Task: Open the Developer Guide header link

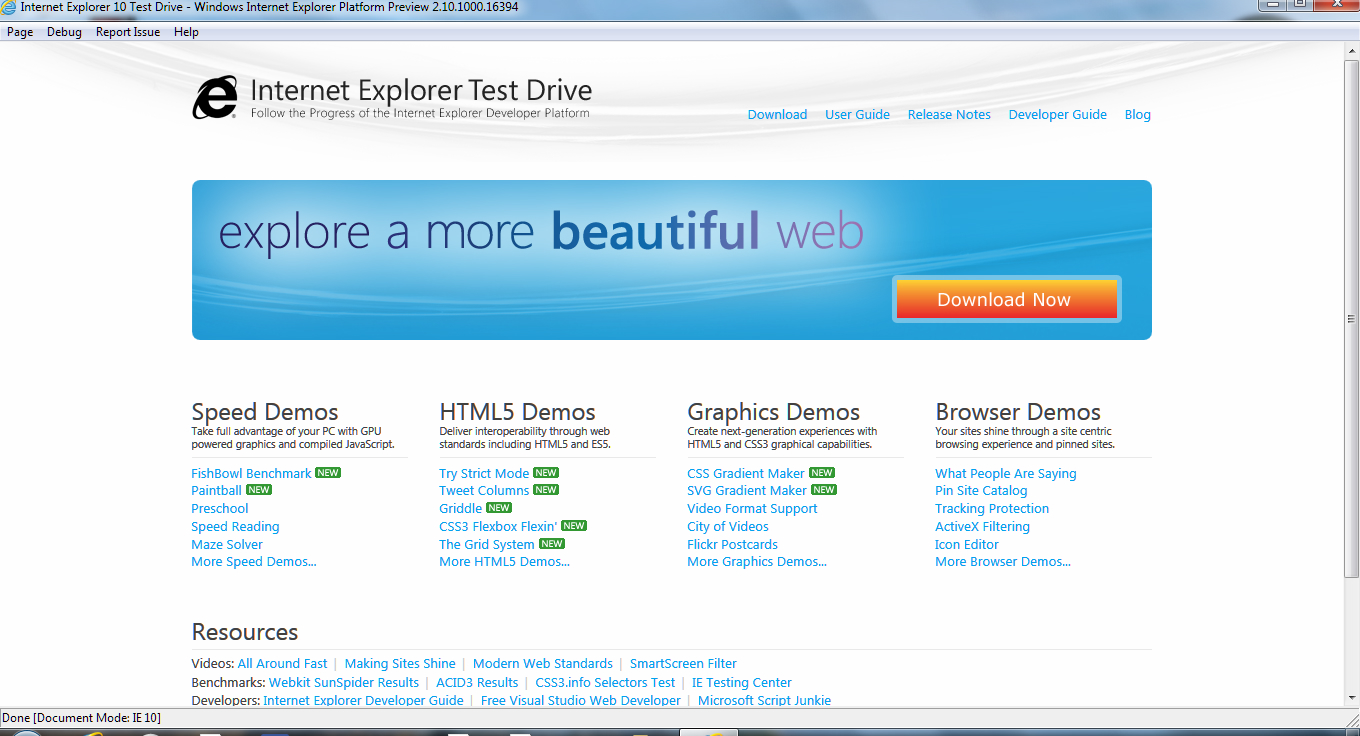Action: pyautogui.click(x=1057, y=115)
